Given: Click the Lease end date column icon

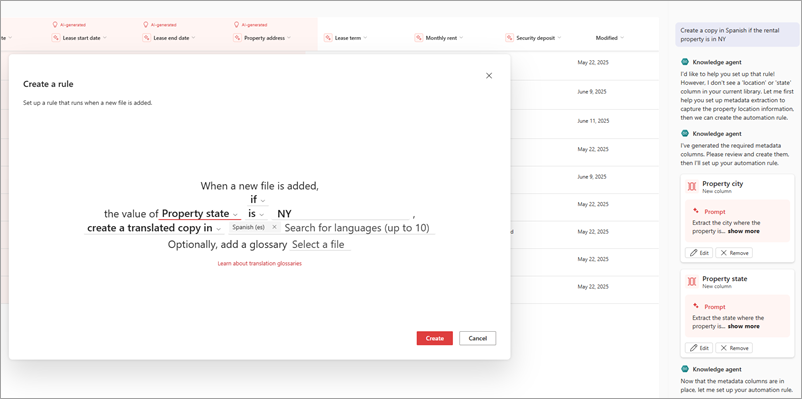Looking at the screenshot, I should coord(147,38).
